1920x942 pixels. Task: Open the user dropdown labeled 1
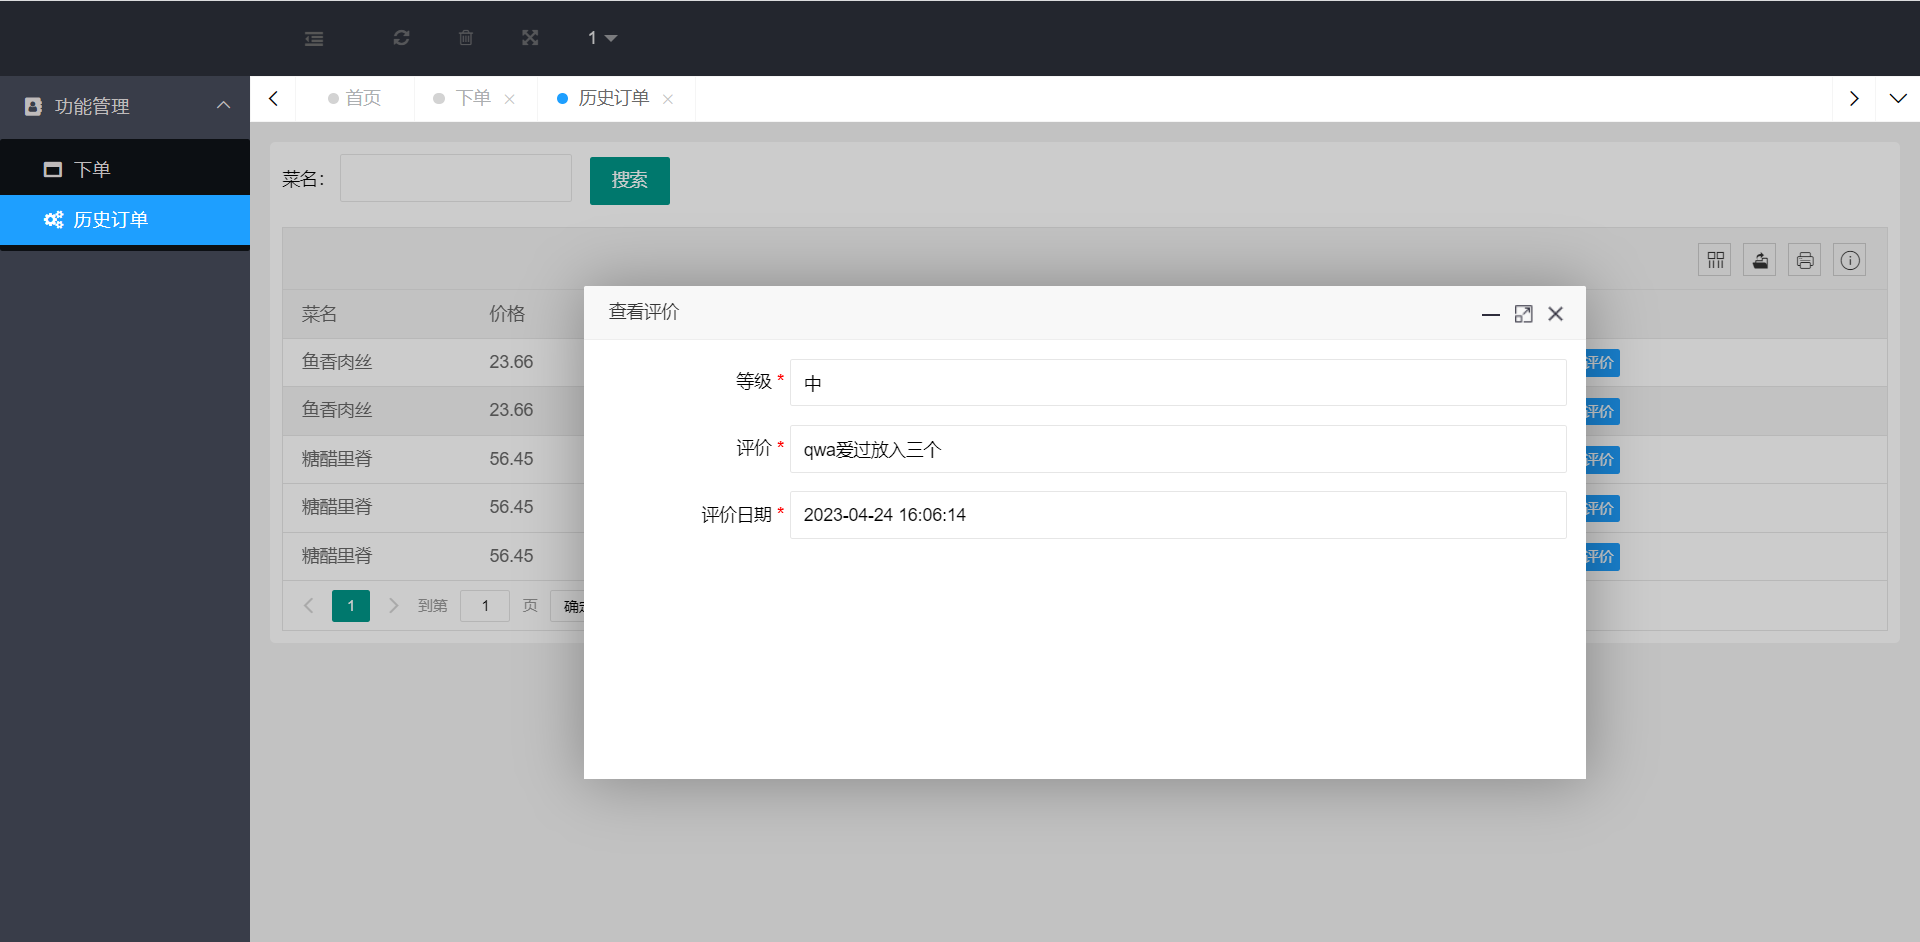coord(602,38)
